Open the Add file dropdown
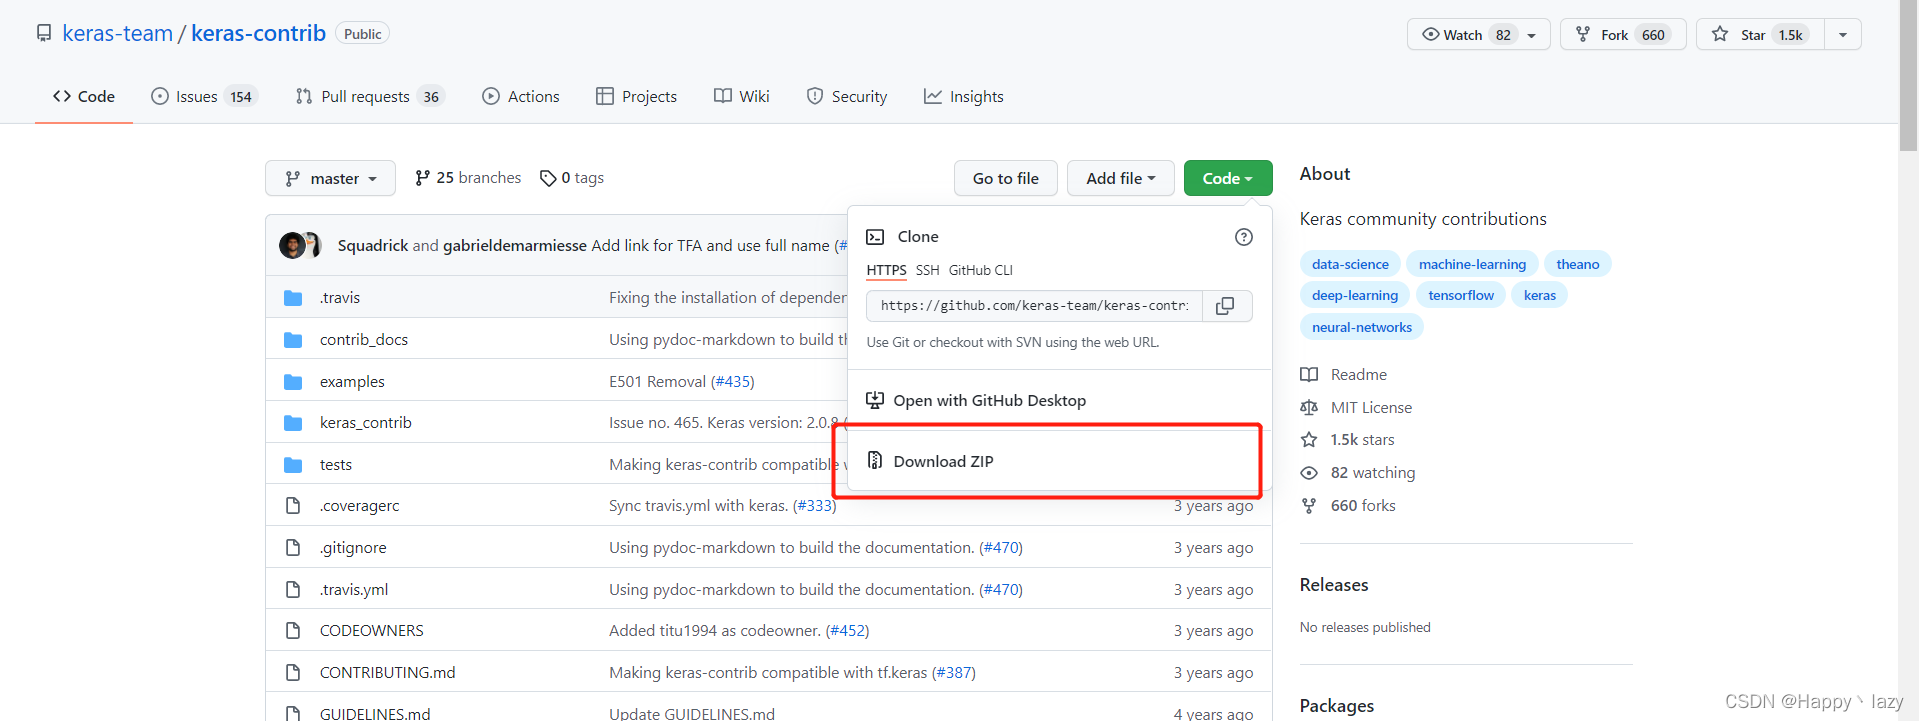This screenshot has width=1919, height=721. point(1121,178)
